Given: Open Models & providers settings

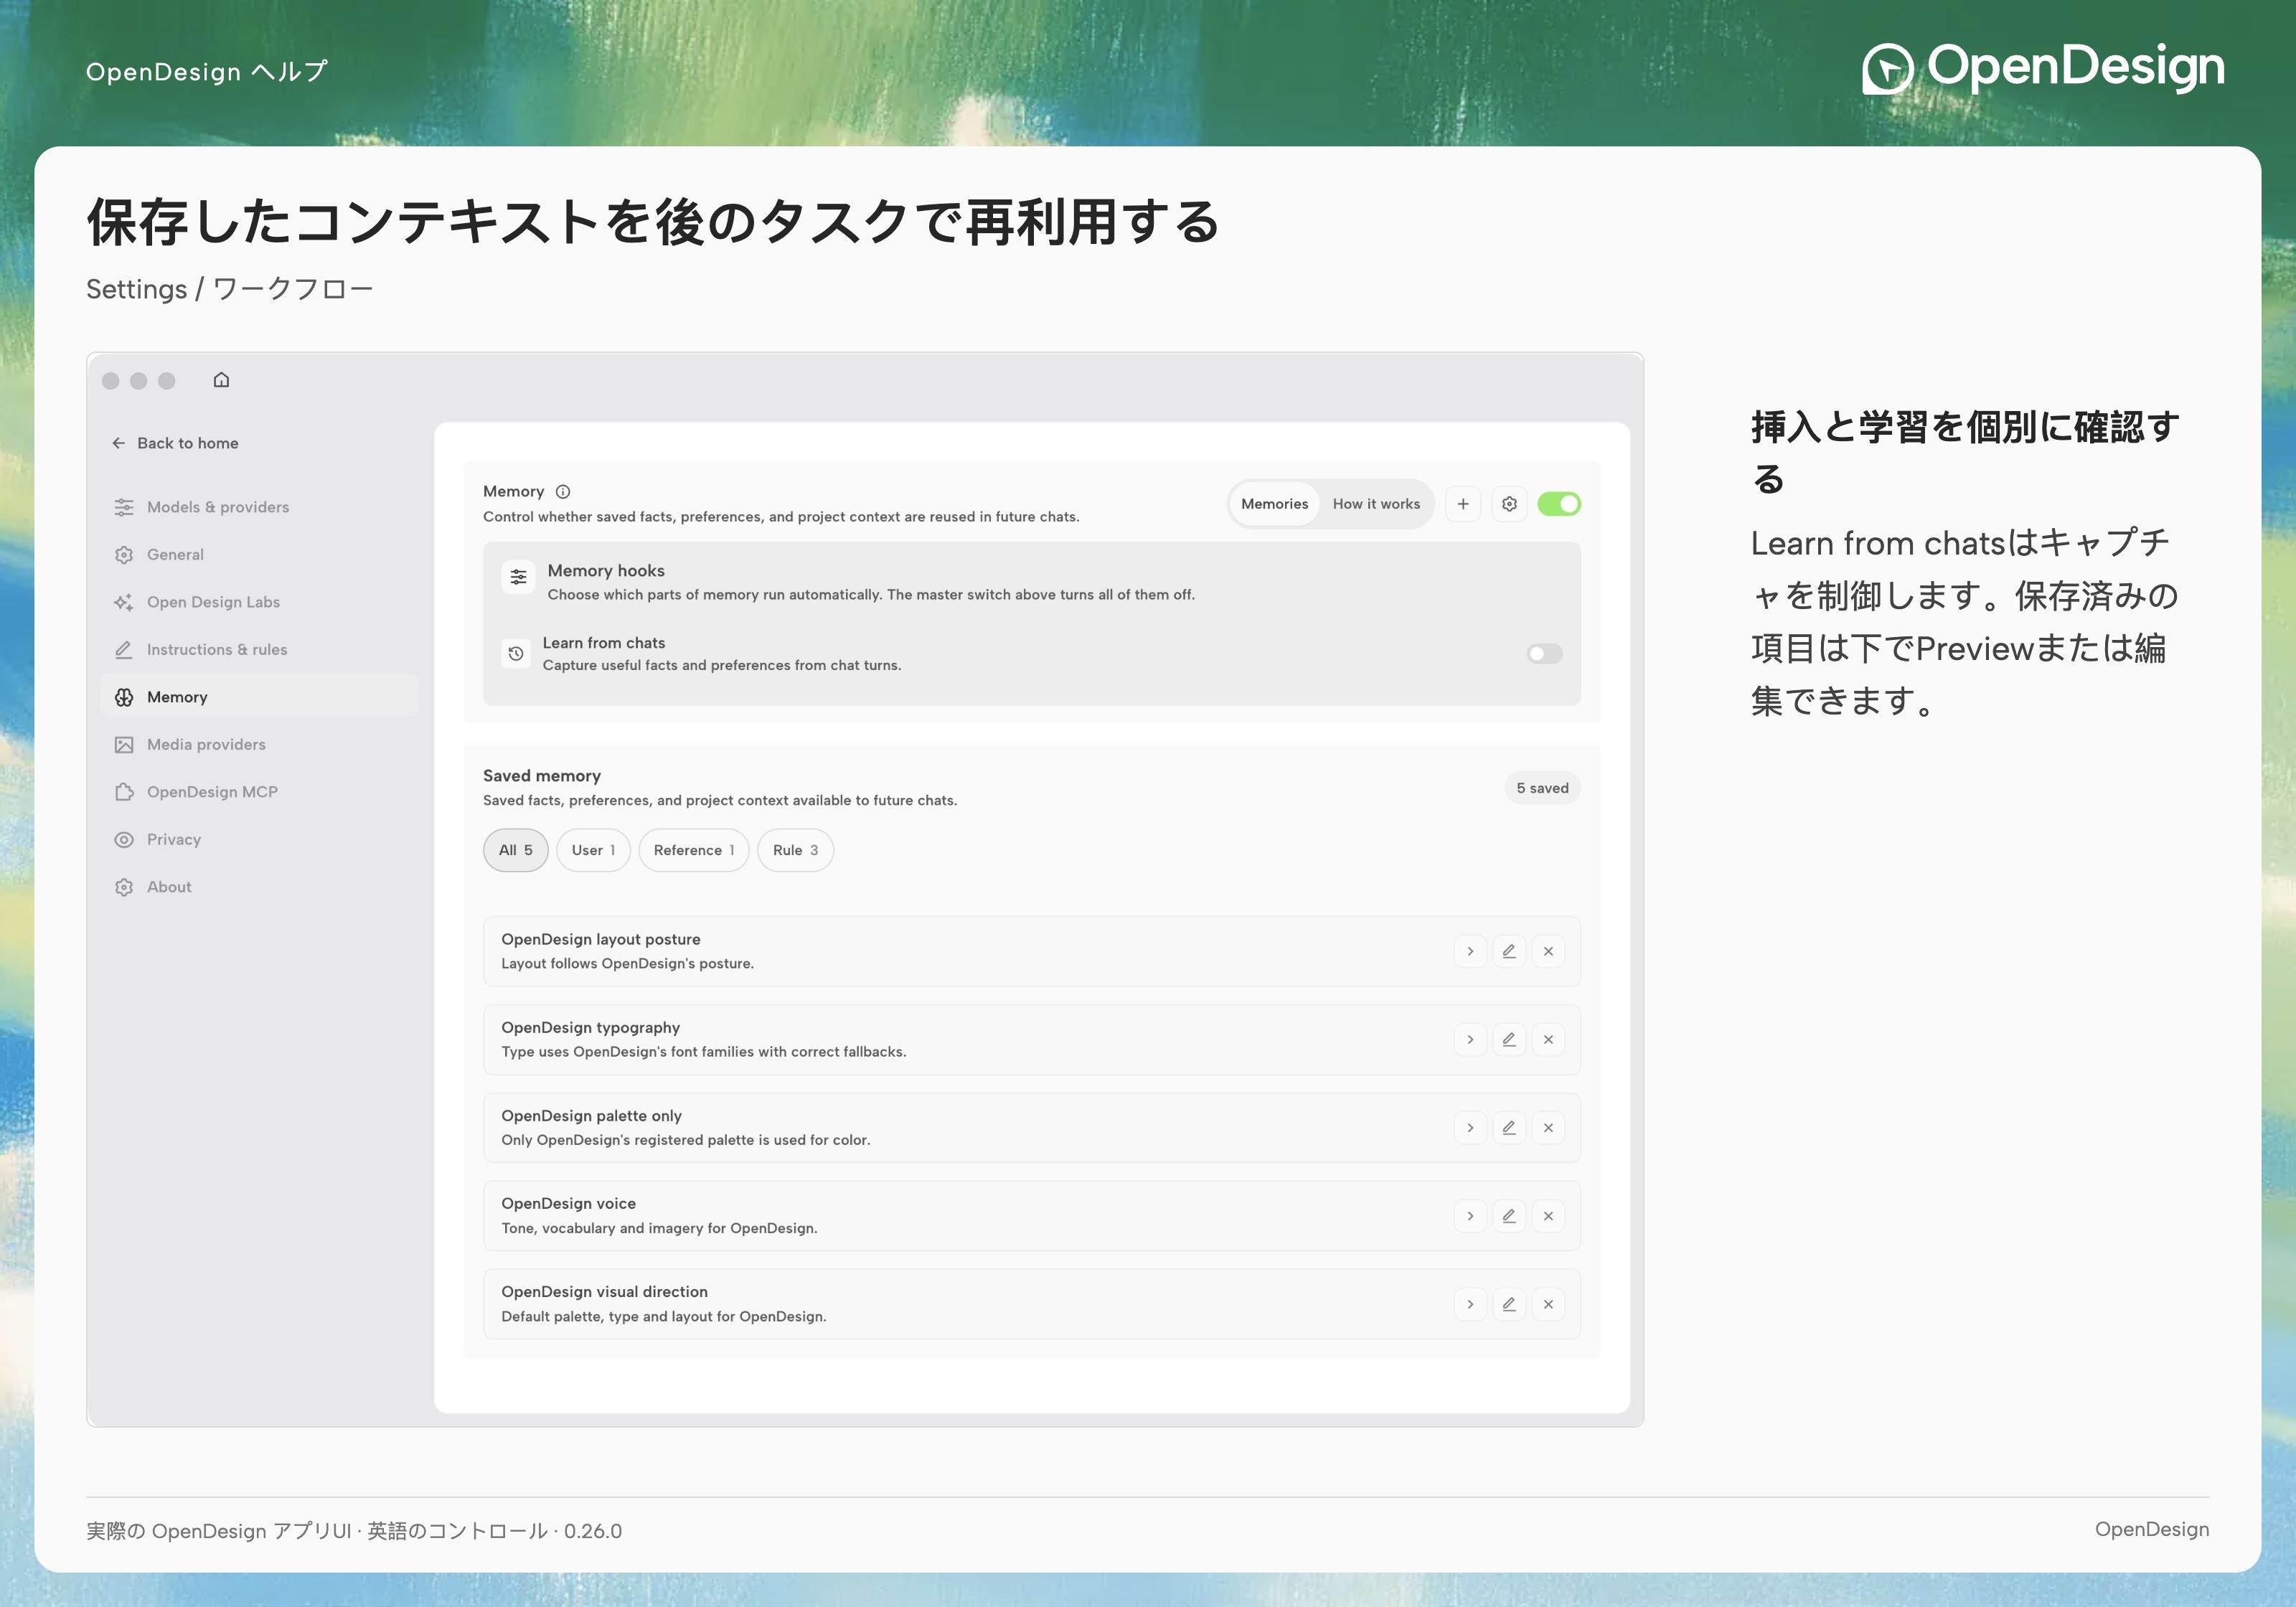Looking at the screenshot, I should [x=259, y=507].
